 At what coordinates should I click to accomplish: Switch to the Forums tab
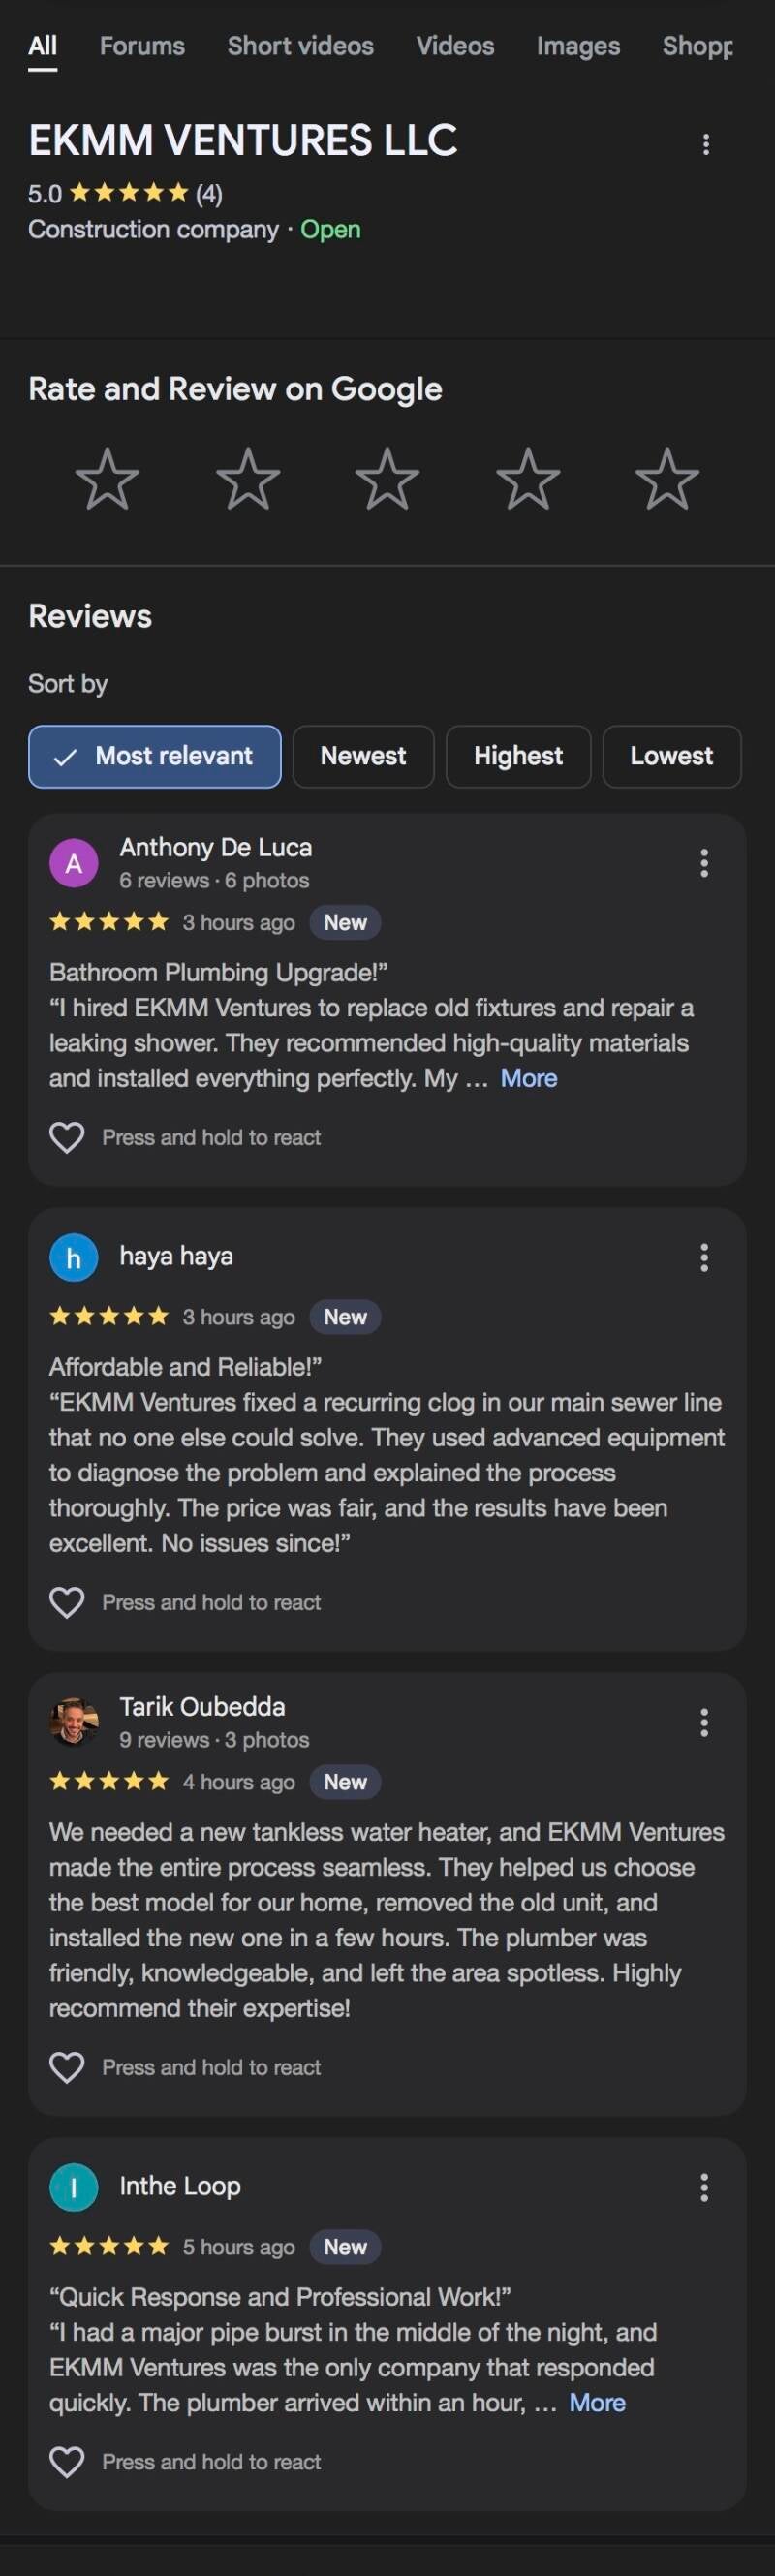pyautogui.click(x=142, y=46)
